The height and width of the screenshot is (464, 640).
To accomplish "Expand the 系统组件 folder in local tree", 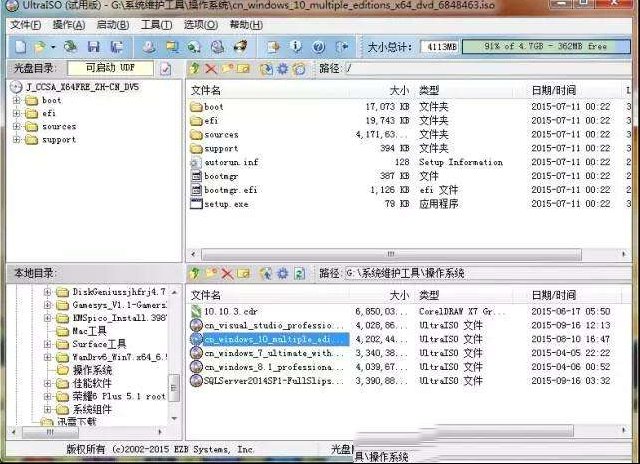I will (47, 409).
